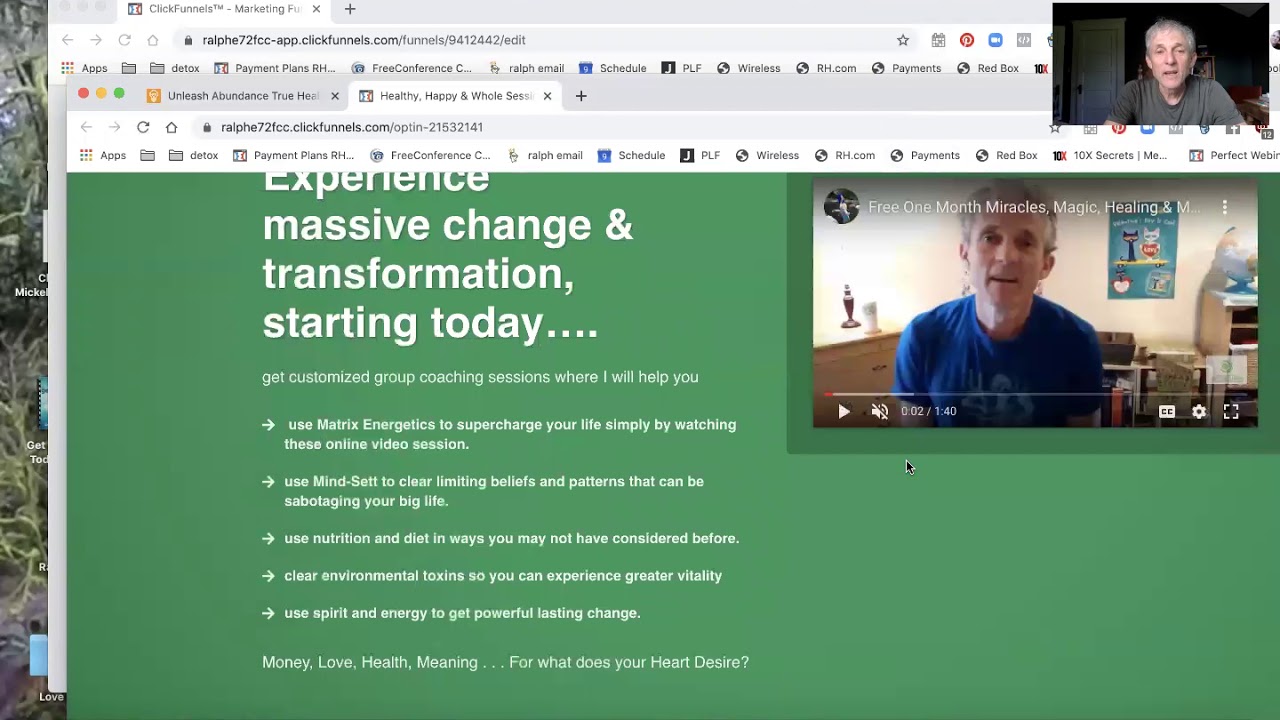The height and width of the screenshot is (720, 1280).
Task: Open home in the back ClickFunnels window
Action: pos(152,40)
